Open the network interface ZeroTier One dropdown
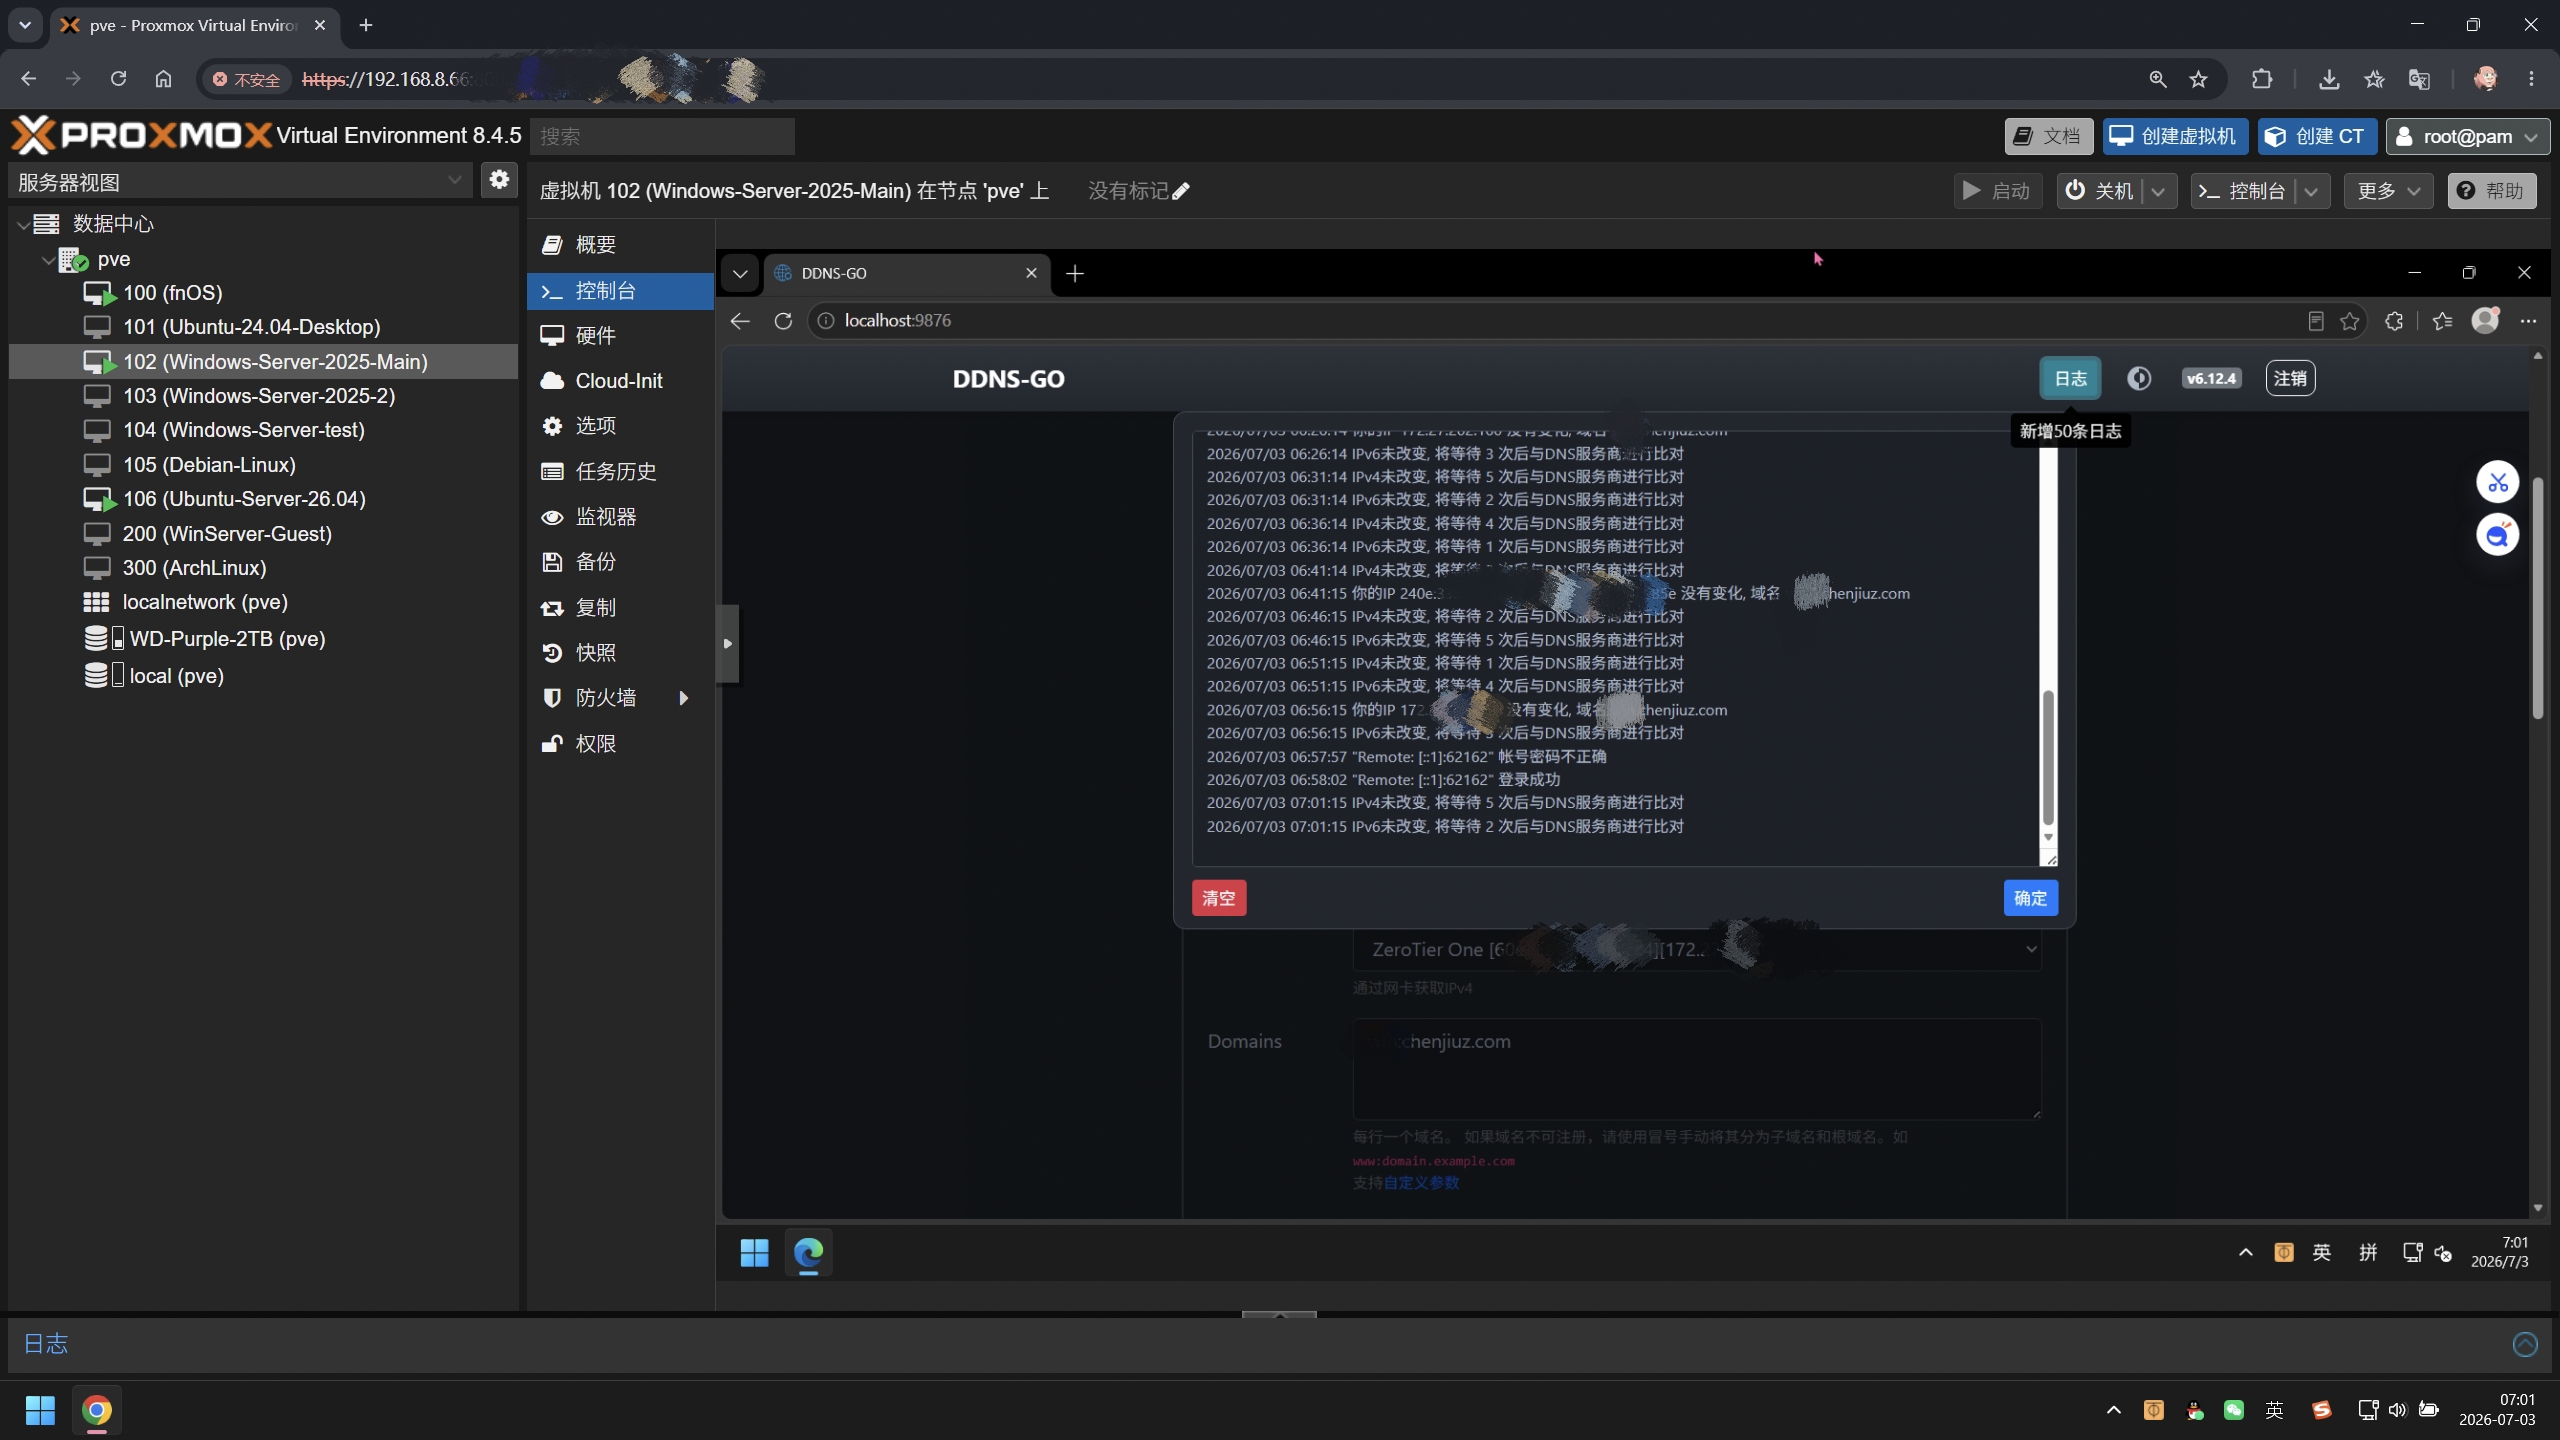 pyautogui.click(x=1696, y=949)
